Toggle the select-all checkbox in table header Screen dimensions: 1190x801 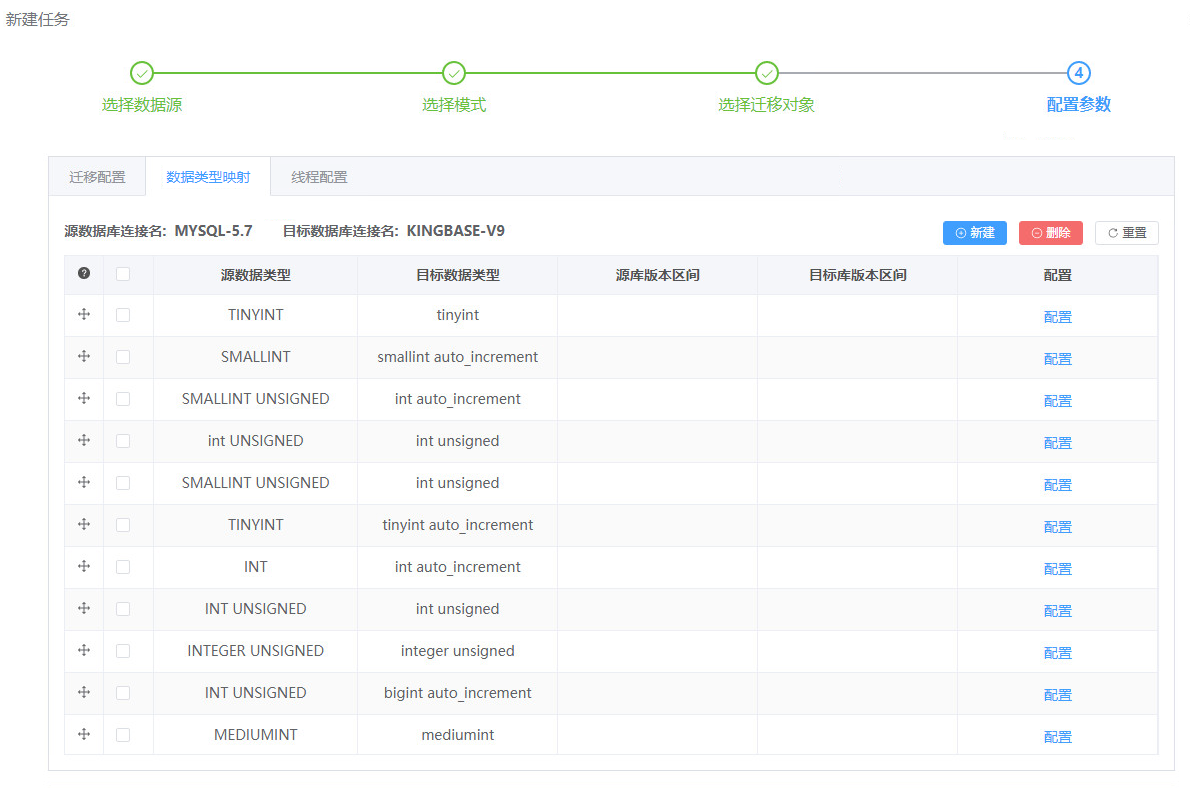pyautogui.click(x=123, y=274)
